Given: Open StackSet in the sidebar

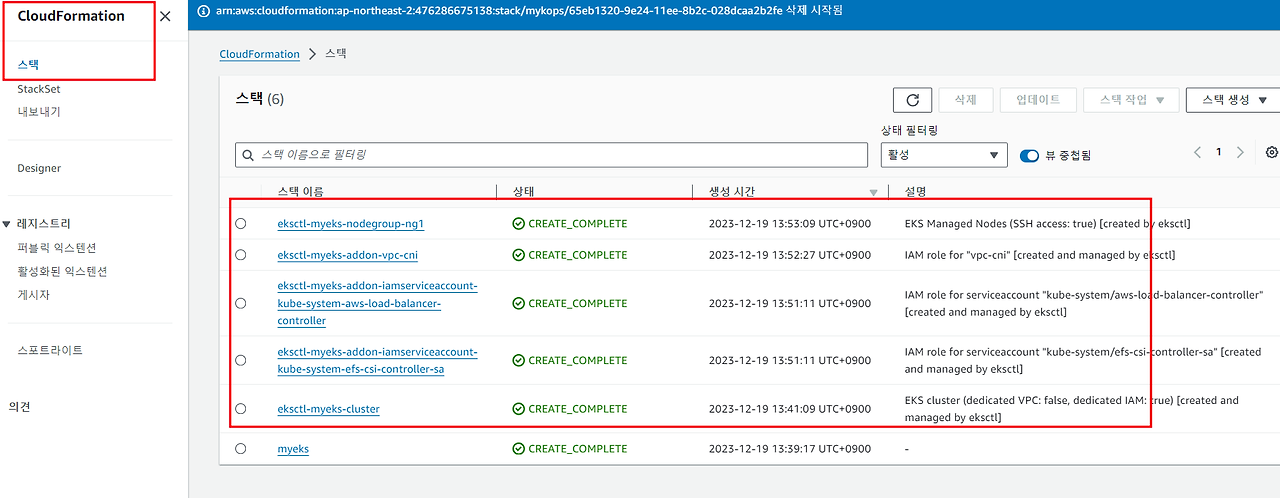Looking at the screenshot, I should coord(39,89).
